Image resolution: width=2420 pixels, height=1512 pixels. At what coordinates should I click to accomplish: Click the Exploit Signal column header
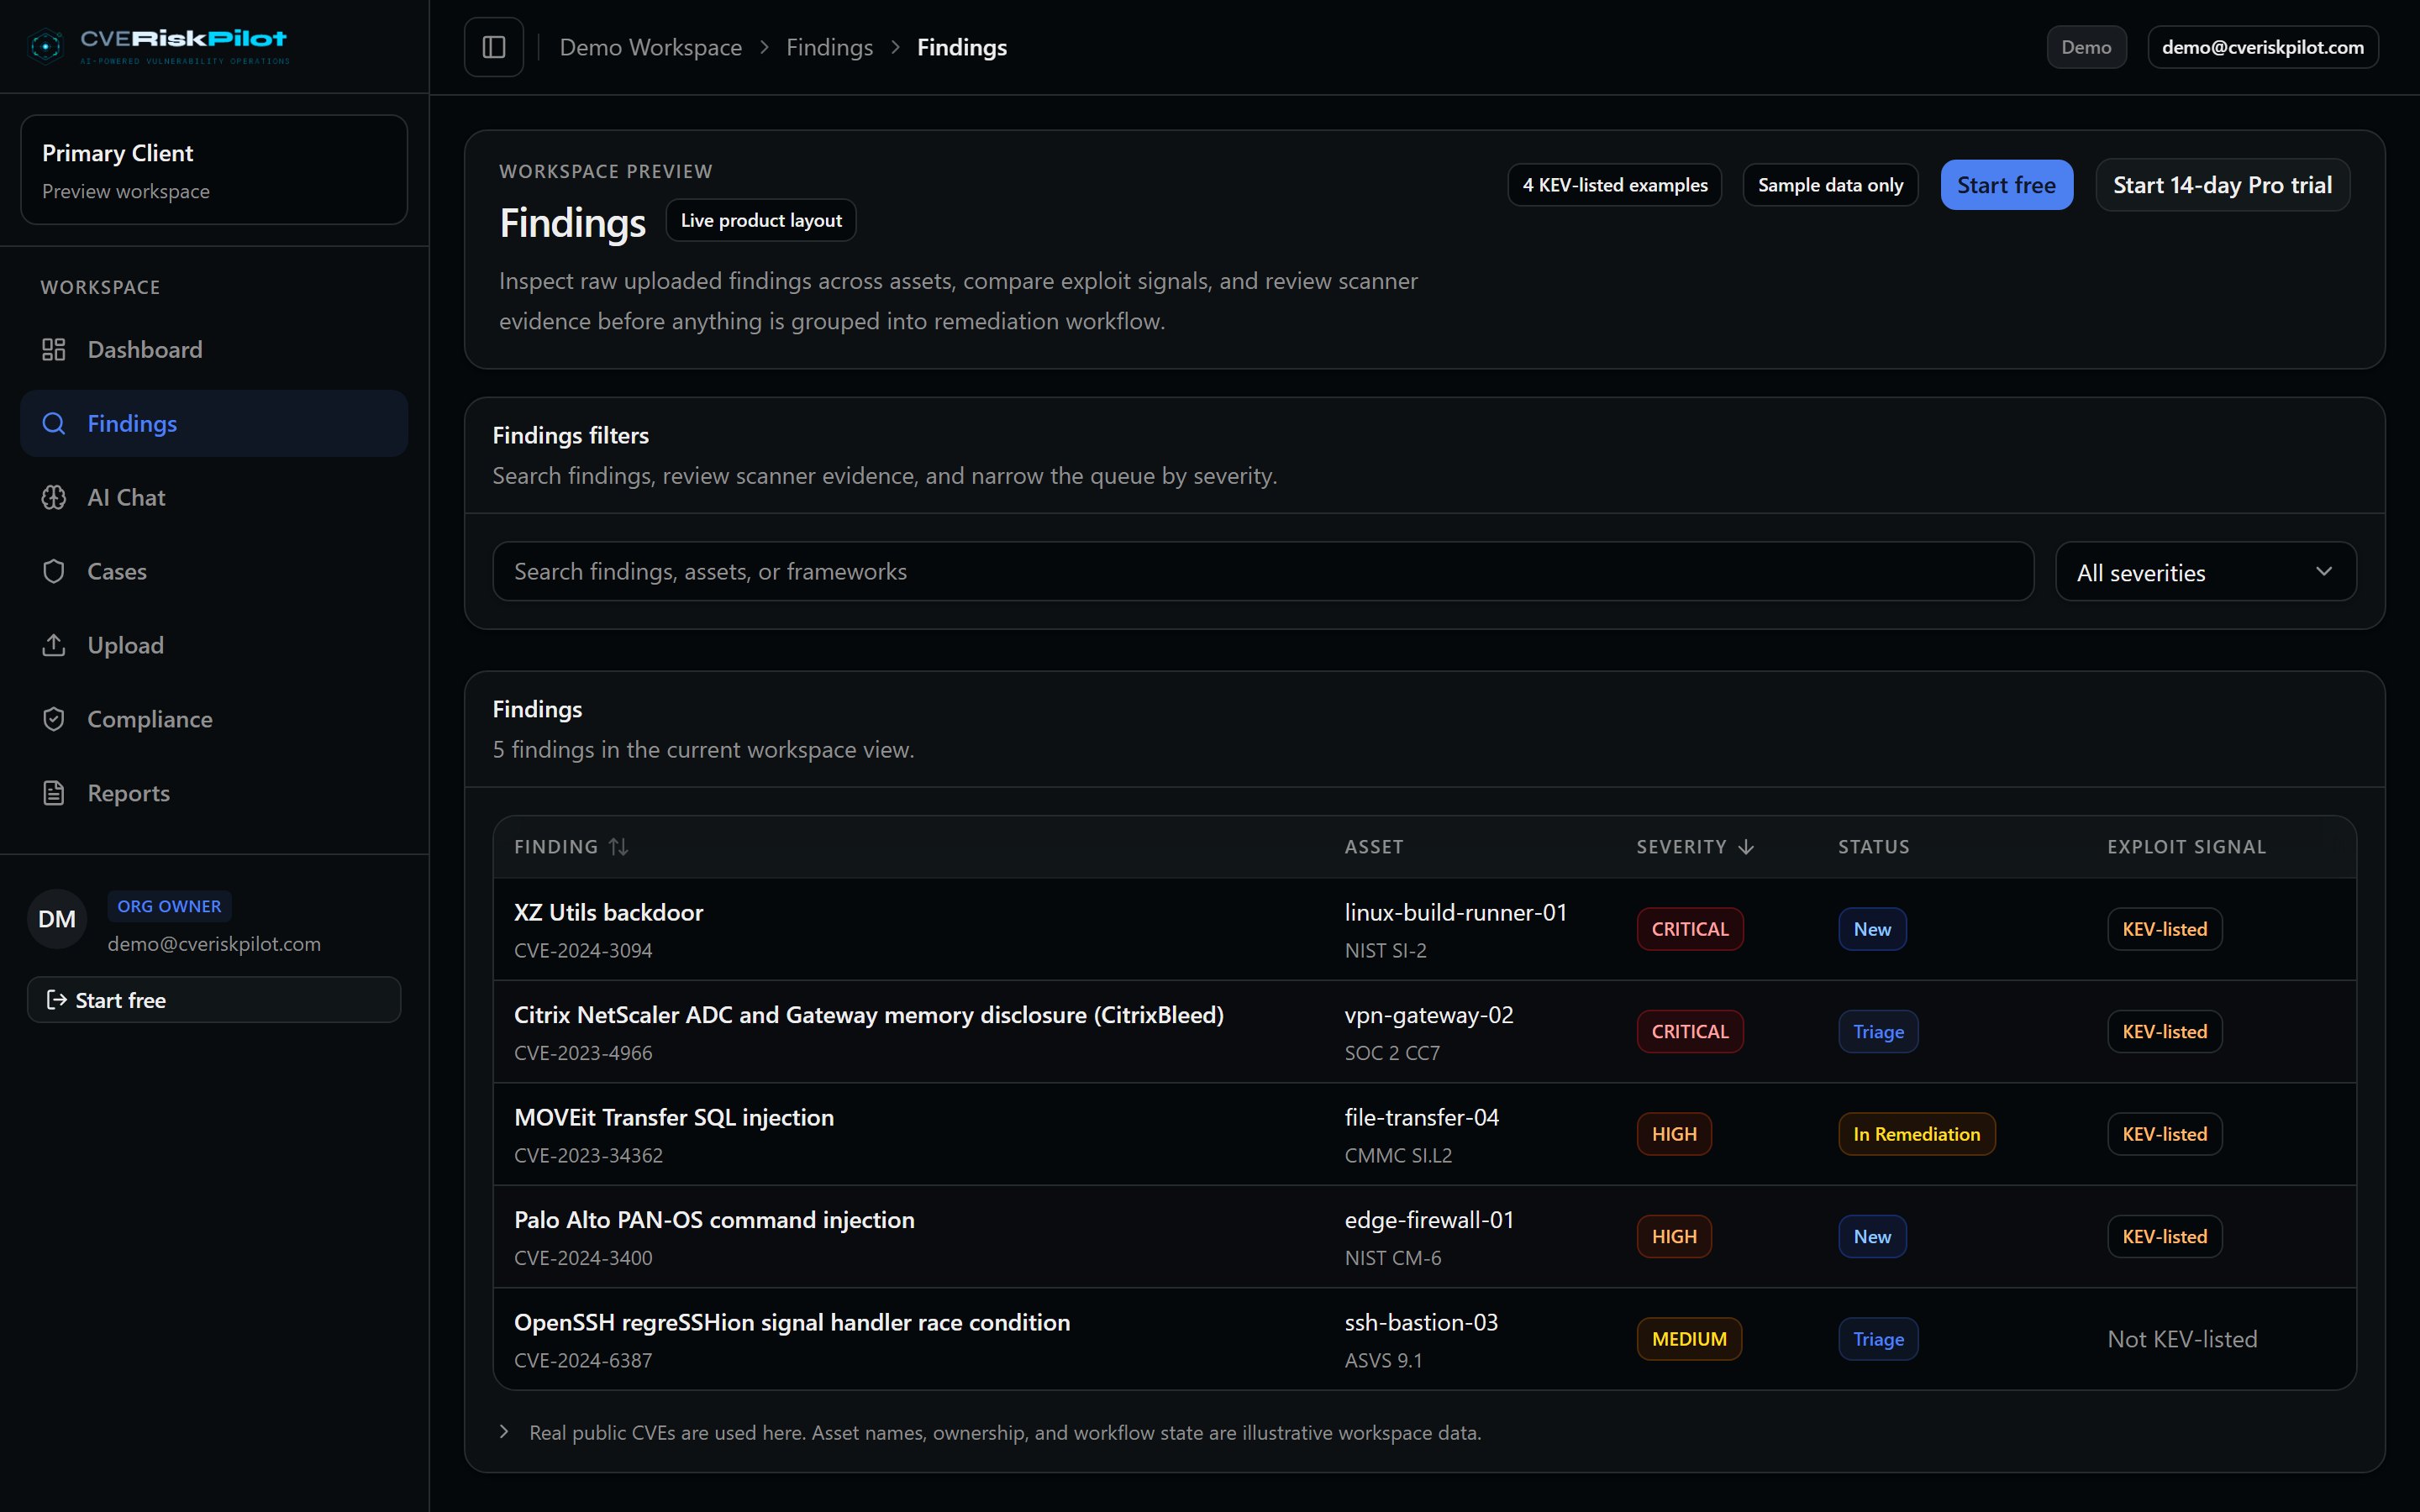pyautogui.click(x=2187, y=847)
